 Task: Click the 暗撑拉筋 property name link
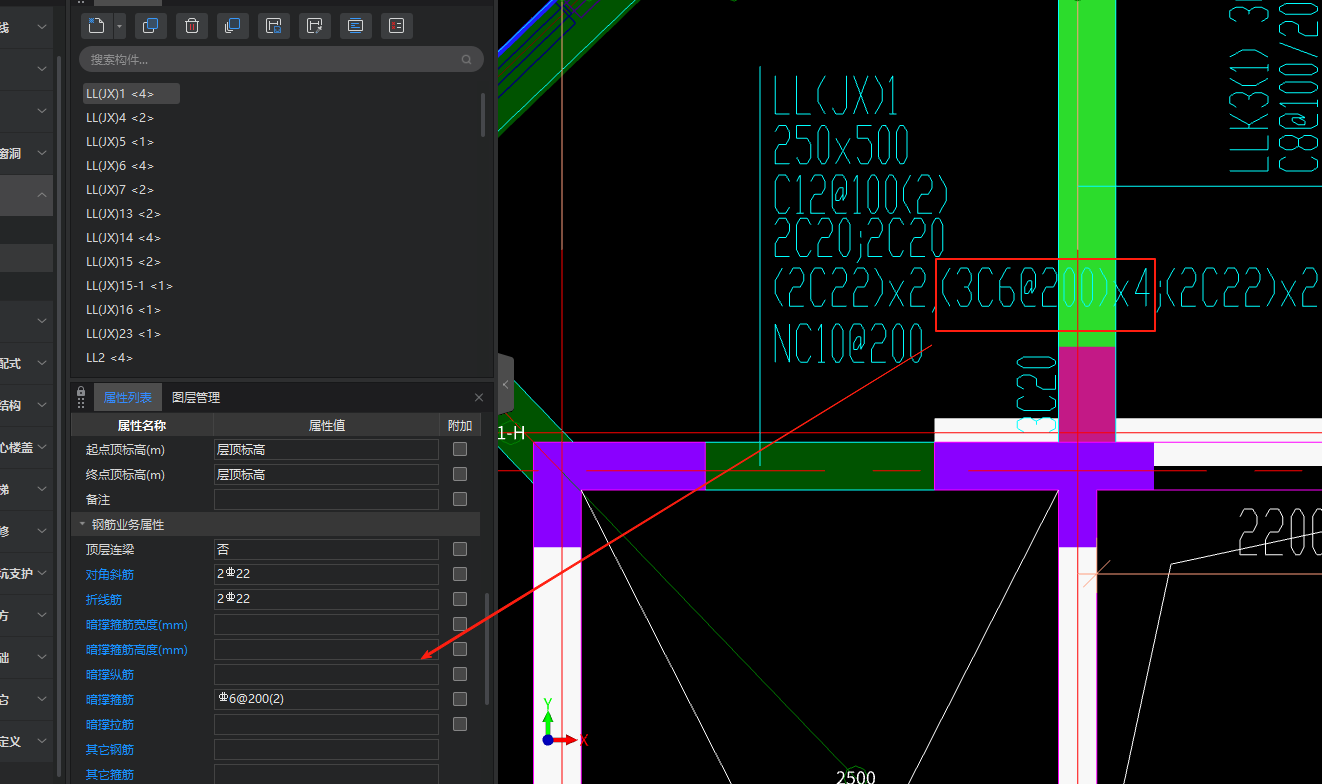click(110, 725)
